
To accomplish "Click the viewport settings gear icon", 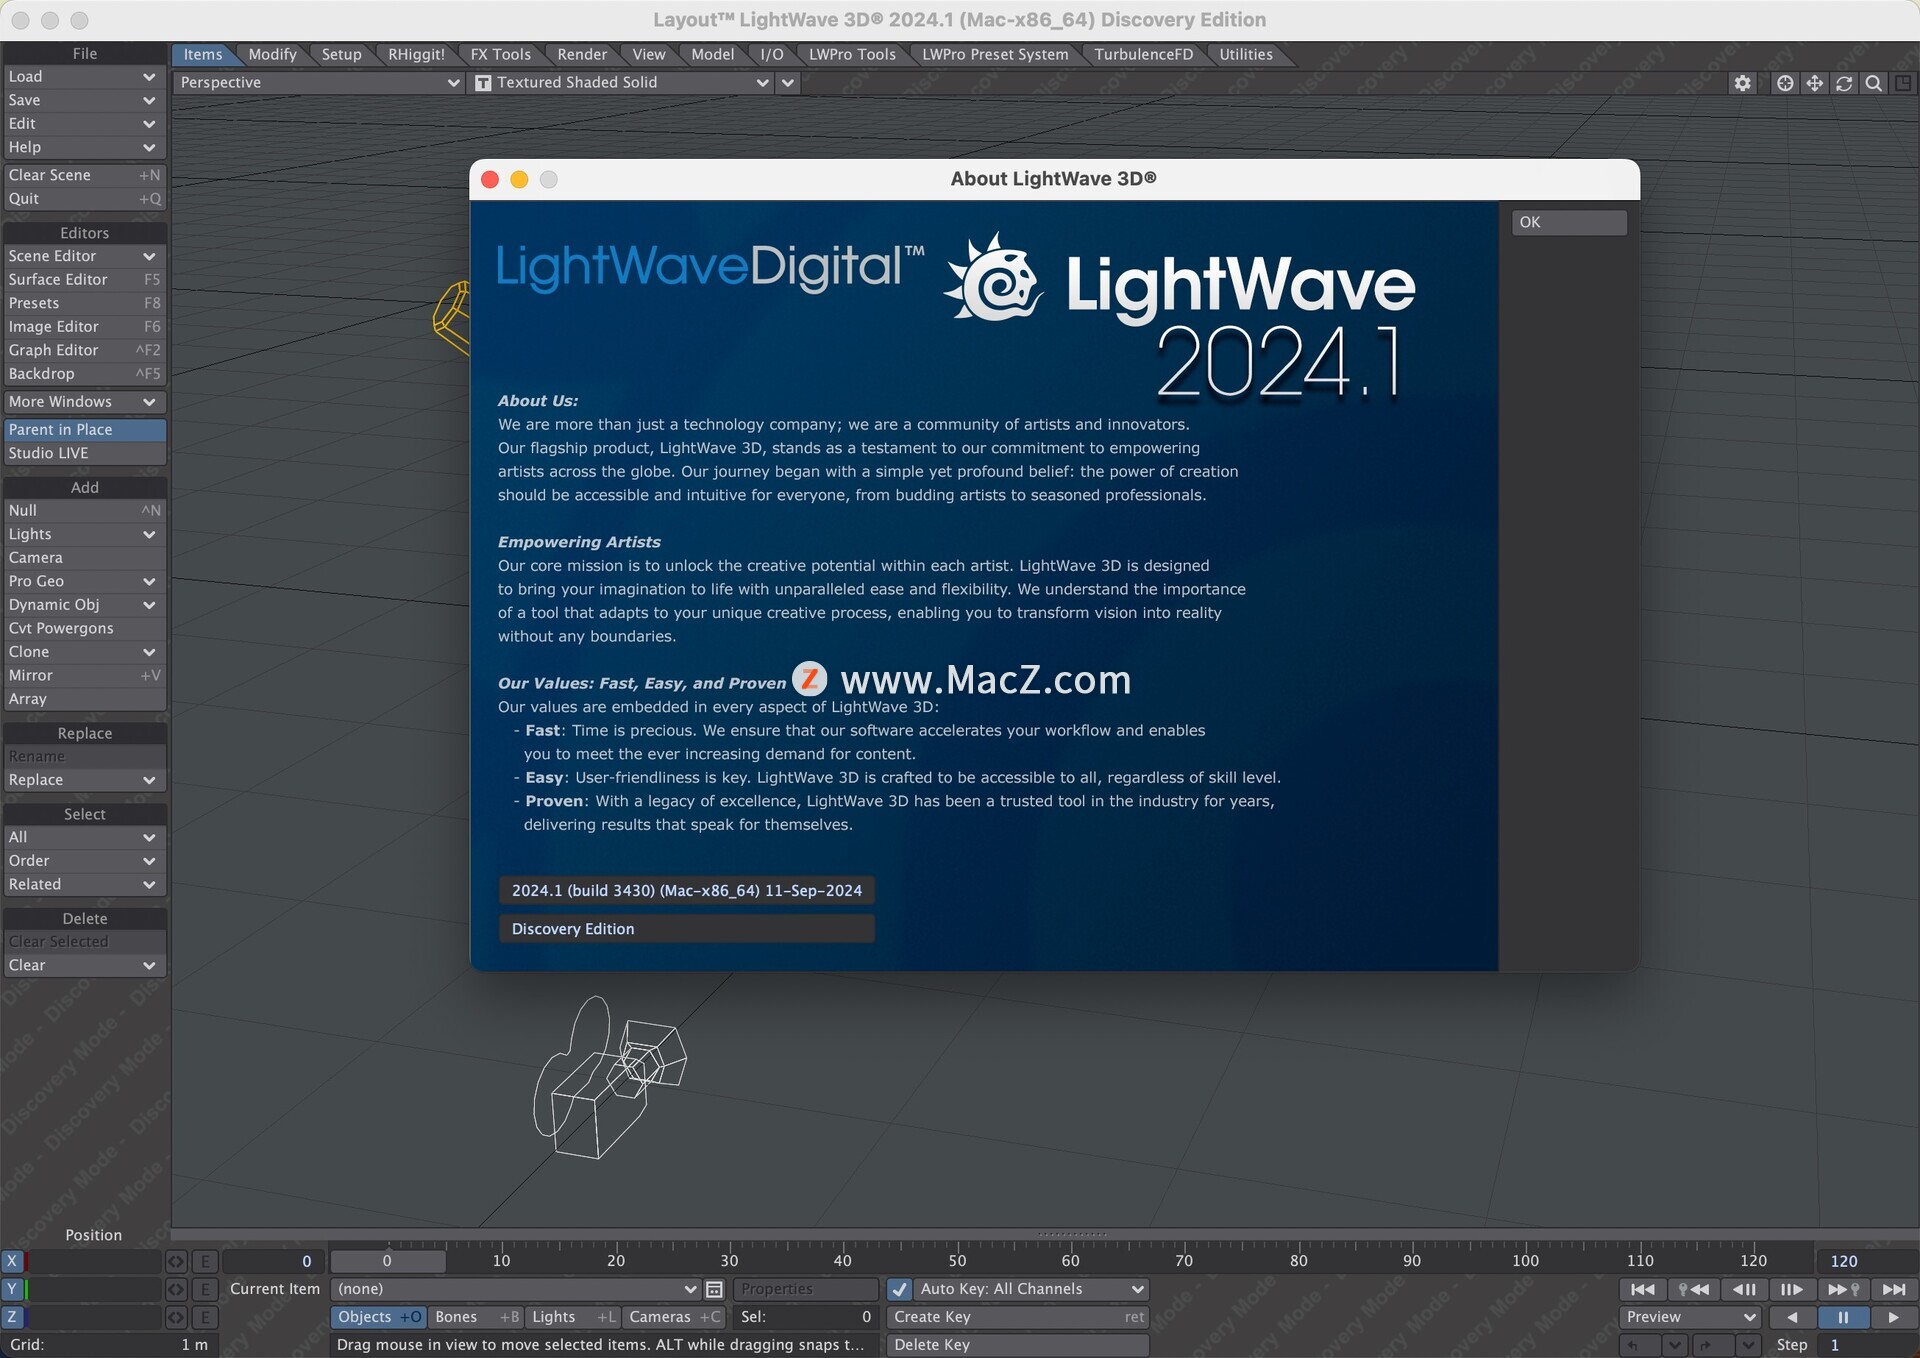I will 1742,84.
